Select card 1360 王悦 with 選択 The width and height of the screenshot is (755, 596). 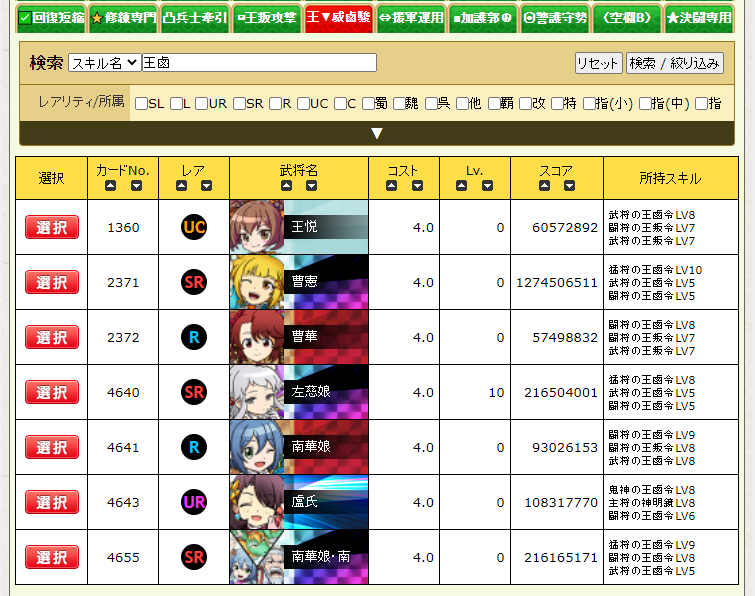point(52,227)
